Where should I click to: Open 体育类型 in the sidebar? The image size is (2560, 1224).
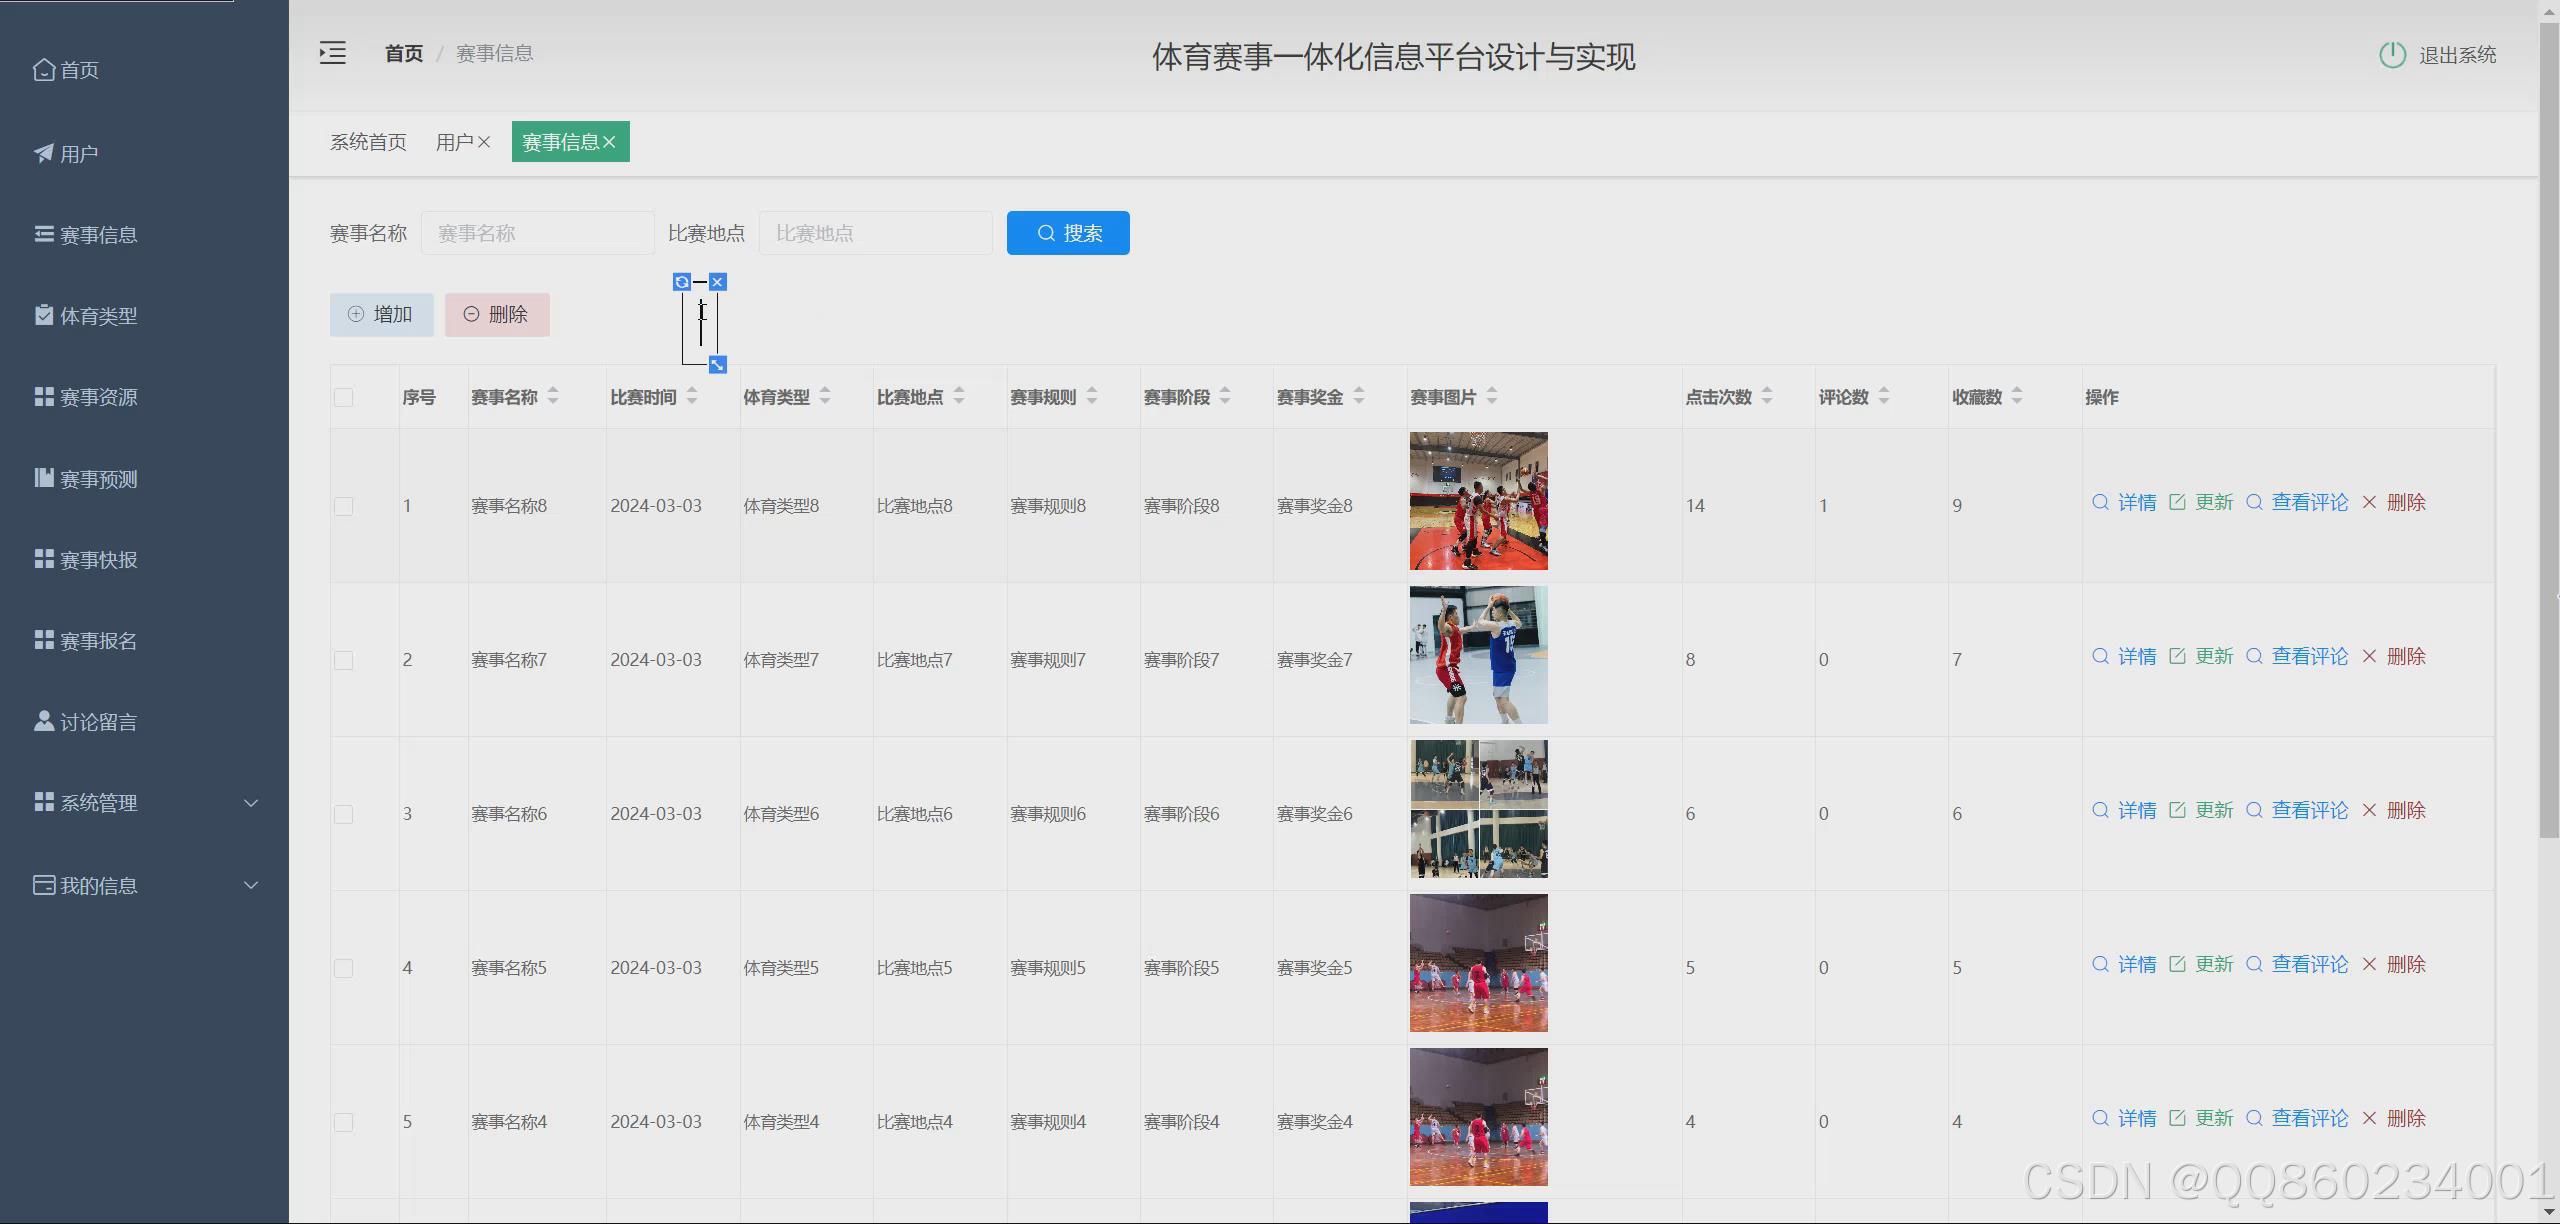click(x=98, y=316)
